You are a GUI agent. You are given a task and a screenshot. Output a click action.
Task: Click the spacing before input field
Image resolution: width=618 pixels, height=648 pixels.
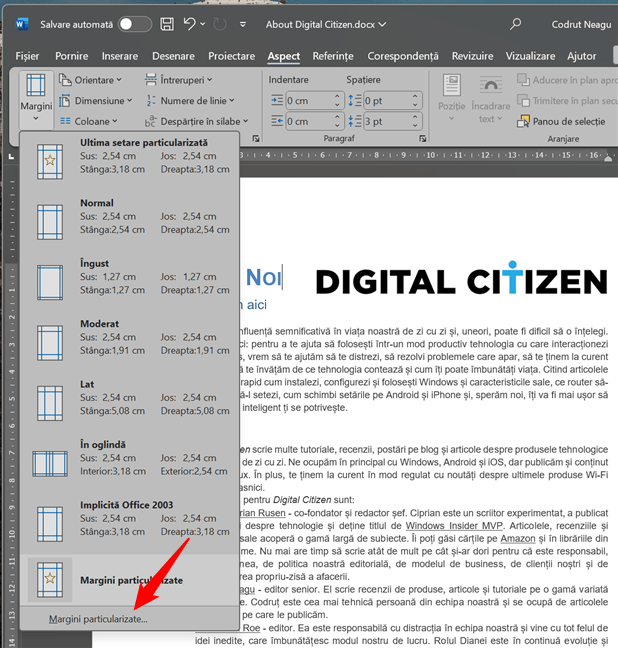coord(387,100)
